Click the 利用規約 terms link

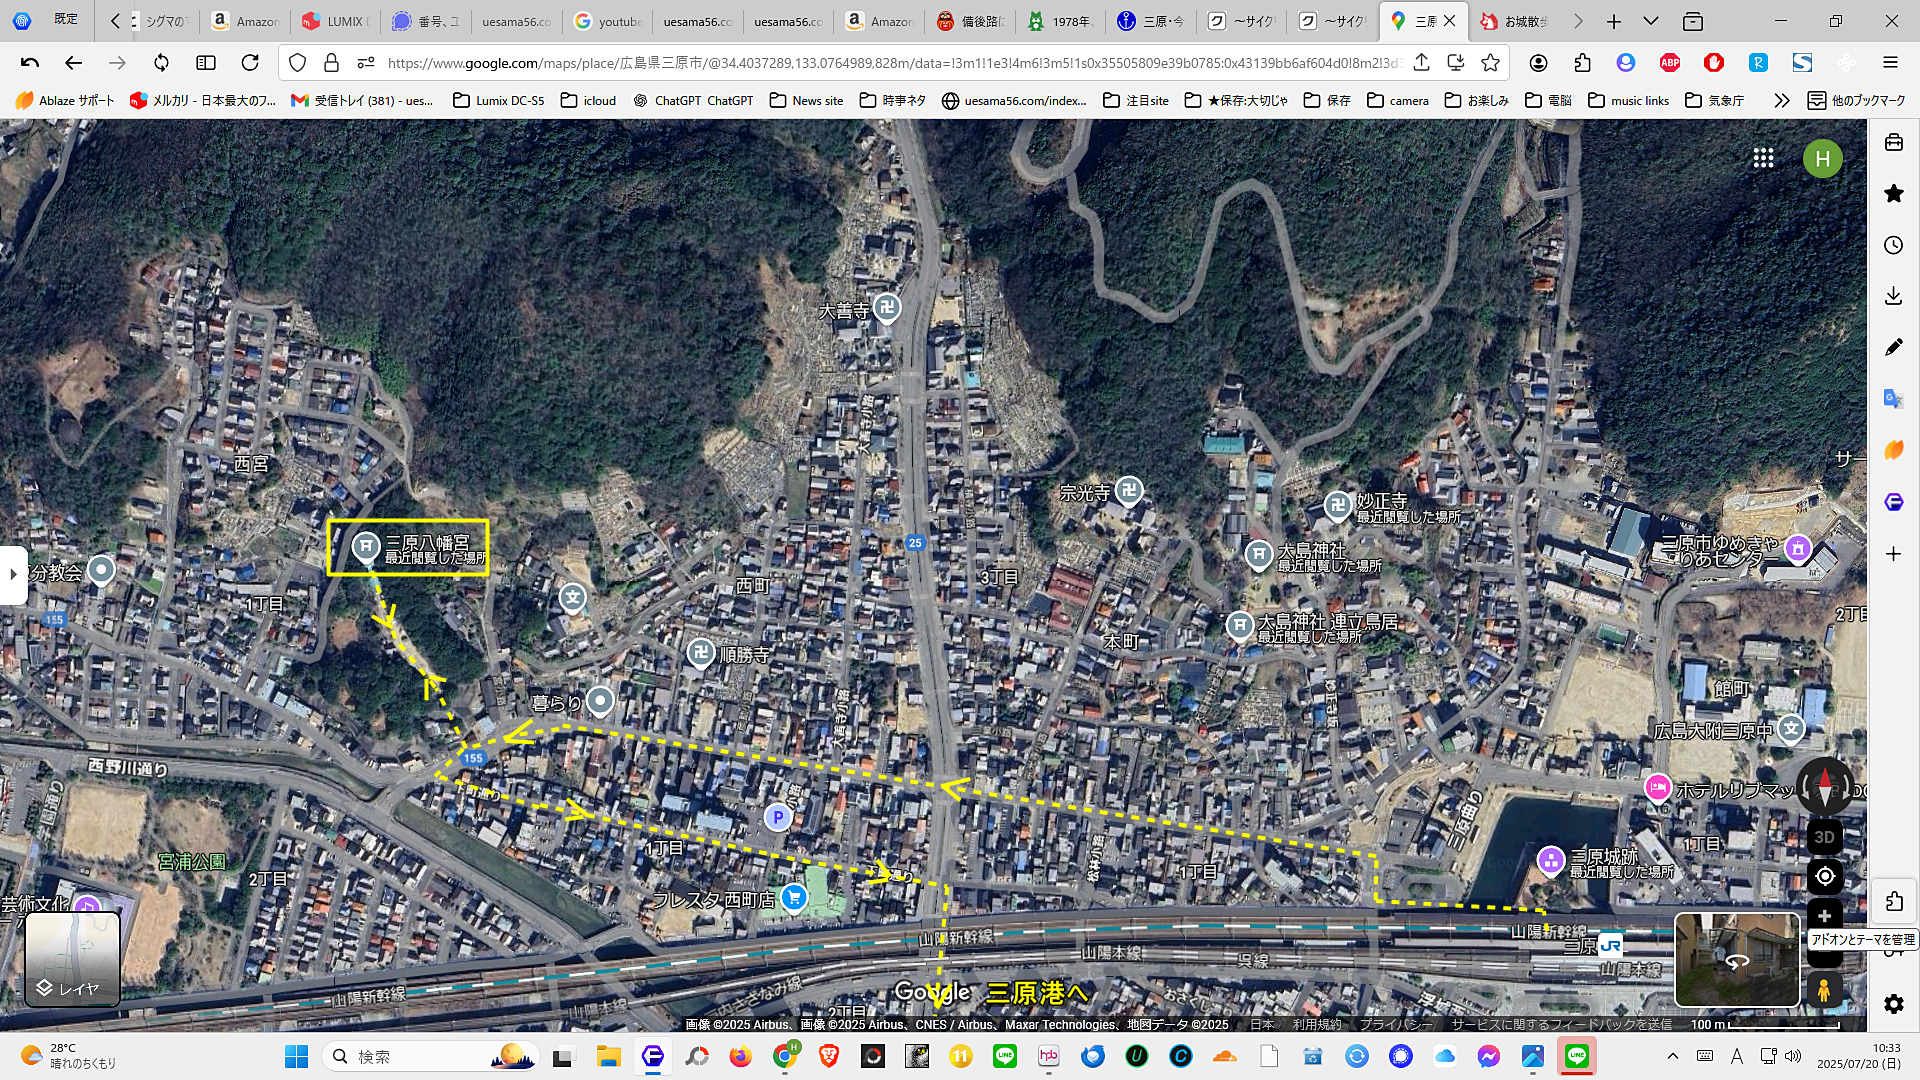(1316, 1024)
